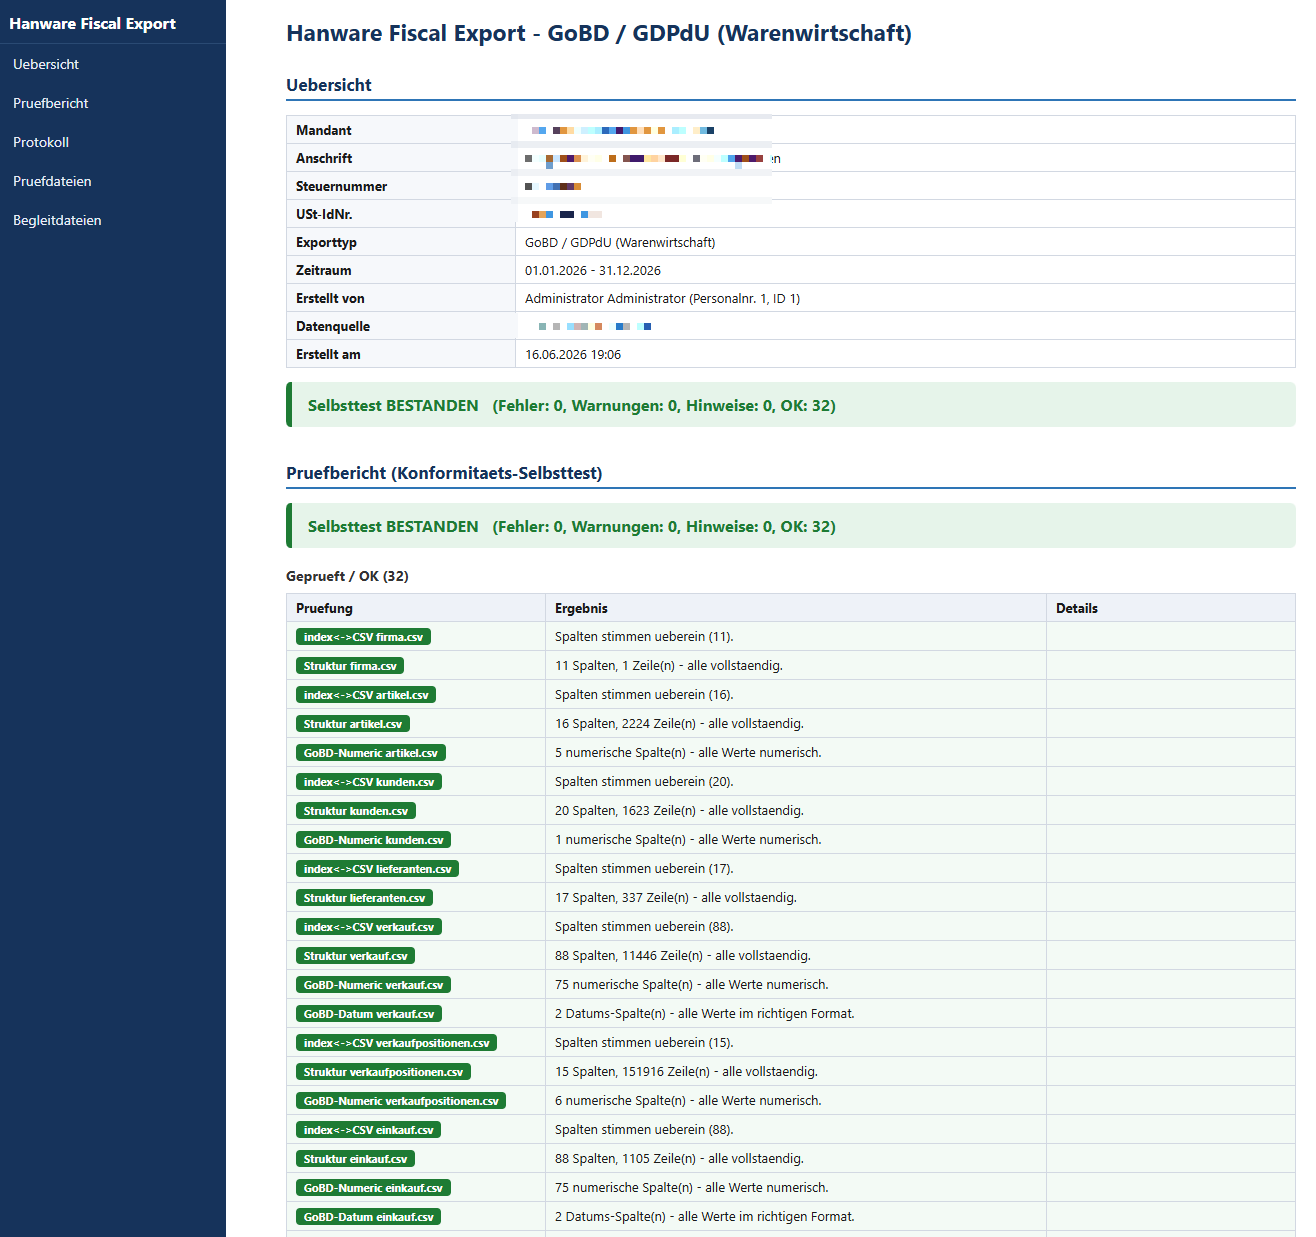This screenshot has height=1237, width=1316.
Task: Select the 'Struktur kunden.csv' badge
Action: [356, 811]
